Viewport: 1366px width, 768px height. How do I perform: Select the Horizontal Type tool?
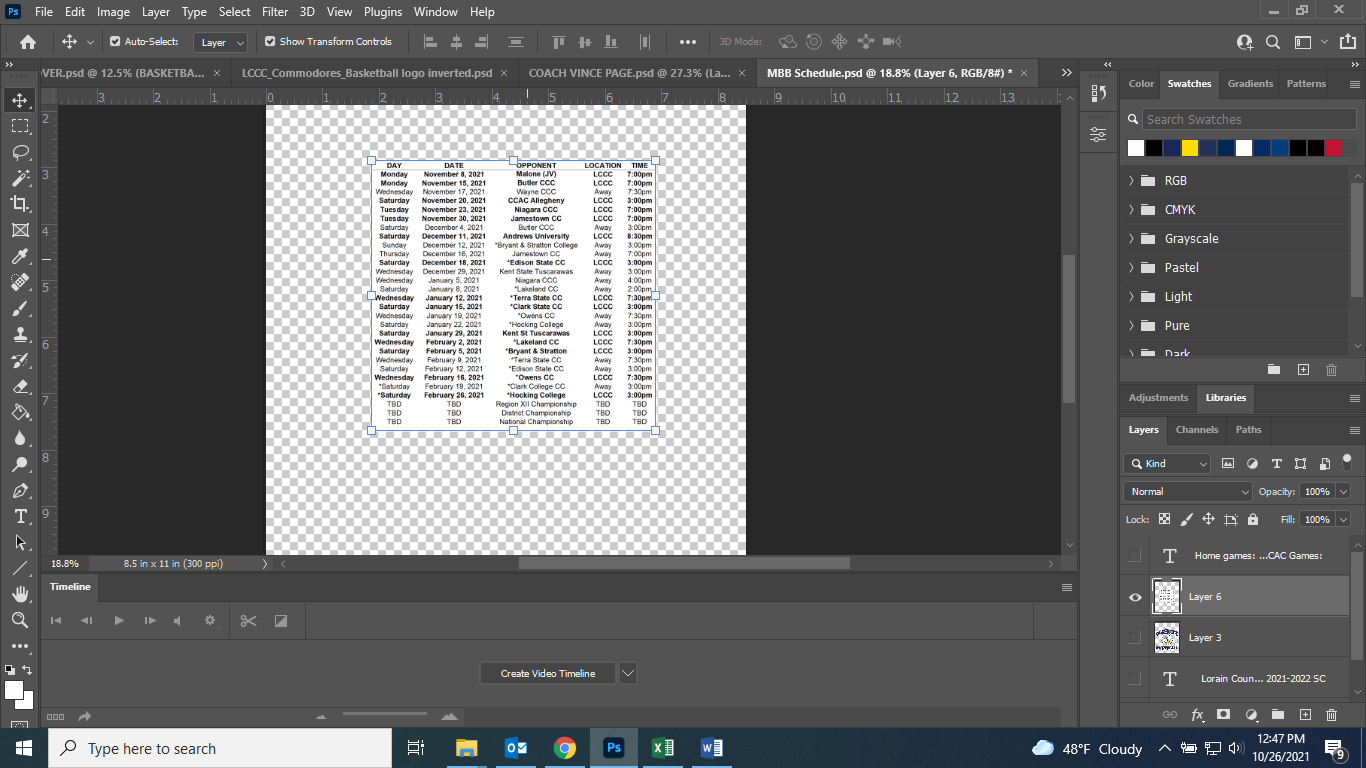click(x=20, y=518)
